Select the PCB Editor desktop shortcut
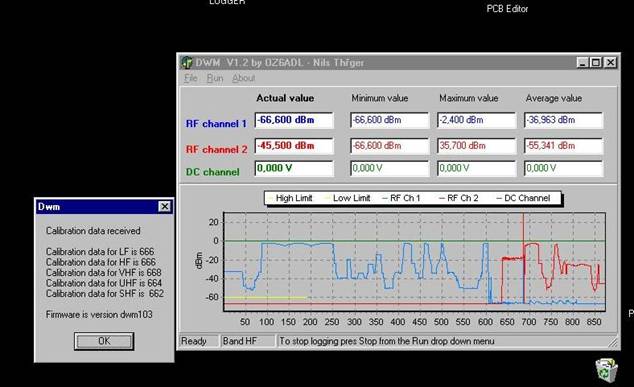634x387 pixels. click(x=507, y=8)
